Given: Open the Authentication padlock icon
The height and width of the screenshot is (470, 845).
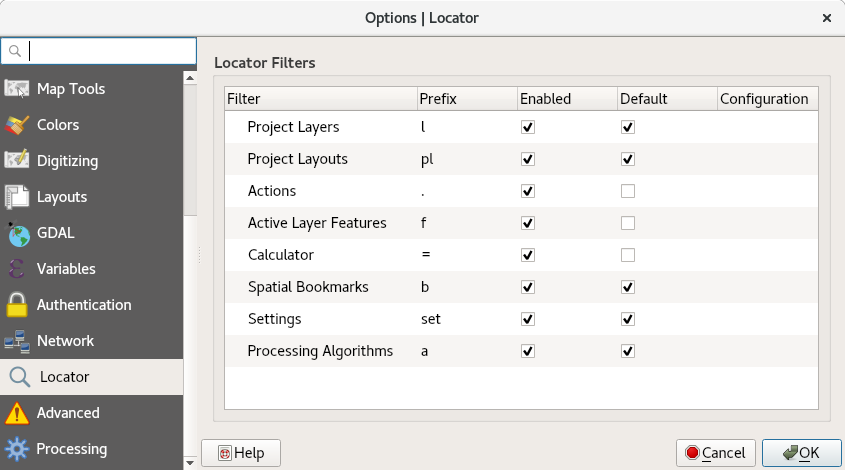Looking at the screenshot, I should [17, 305].
